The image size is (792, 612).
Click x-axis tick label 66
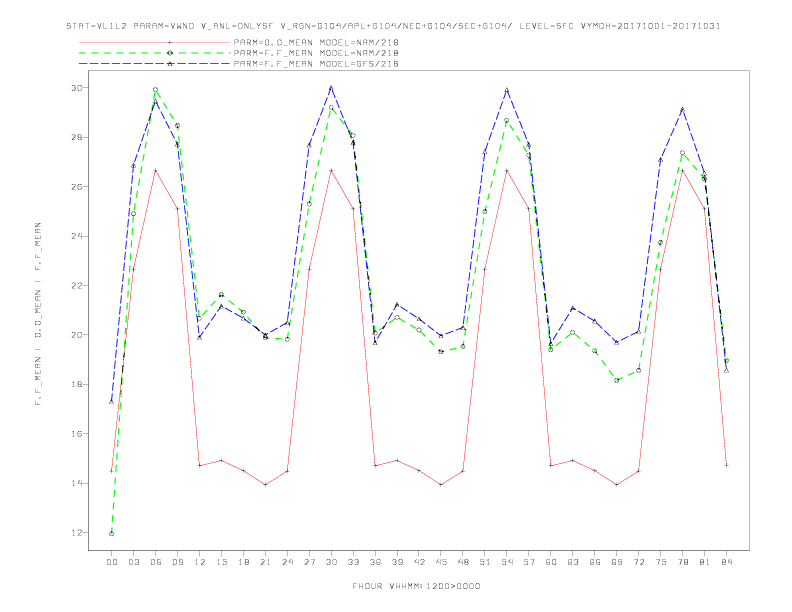tap(595, 562)
